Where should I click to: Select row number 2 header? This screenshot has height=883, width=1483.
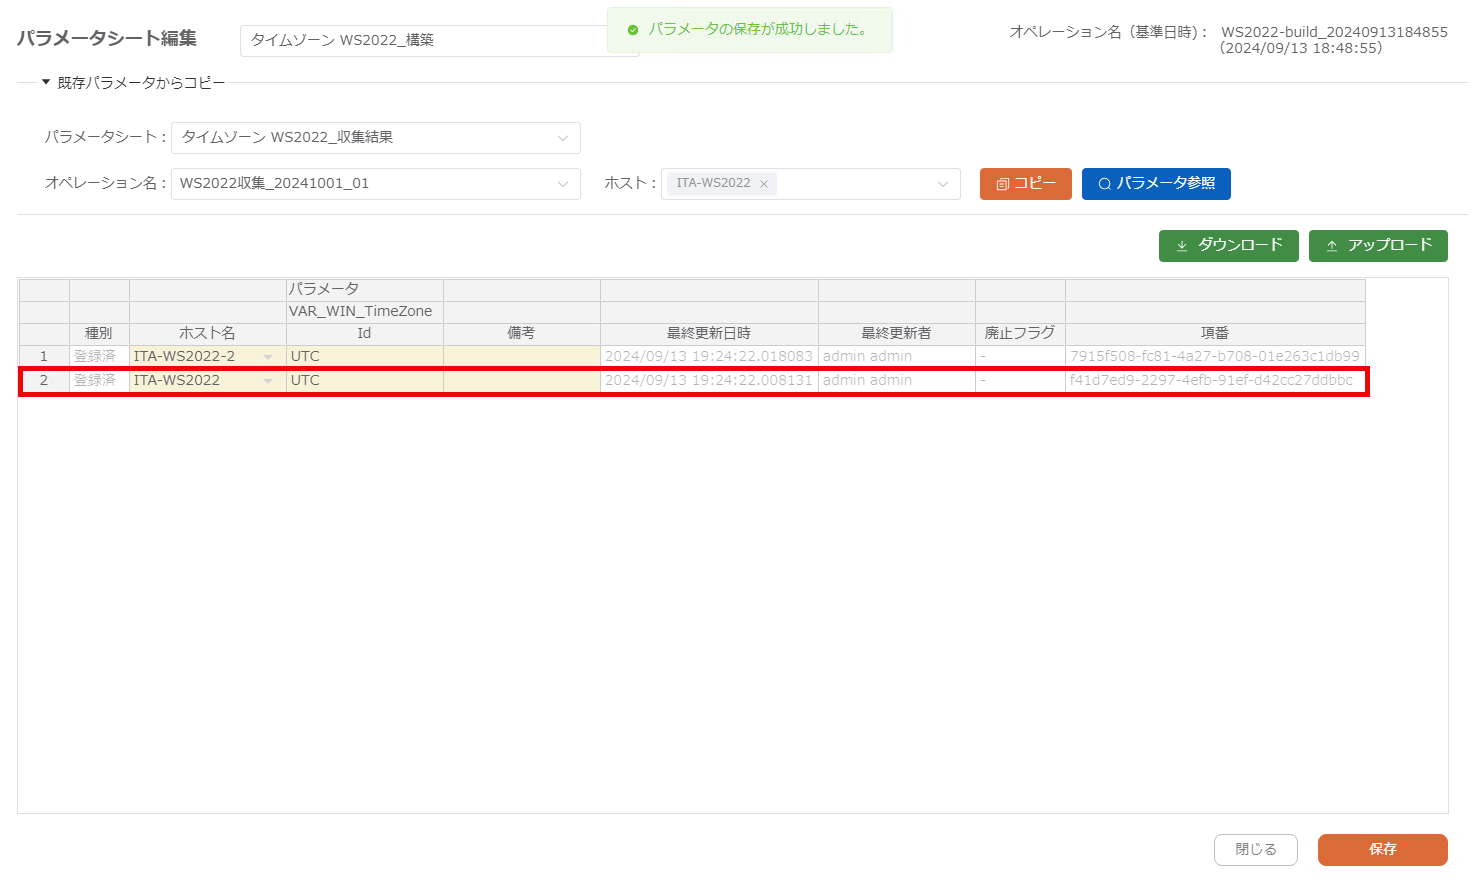[44, 380]
